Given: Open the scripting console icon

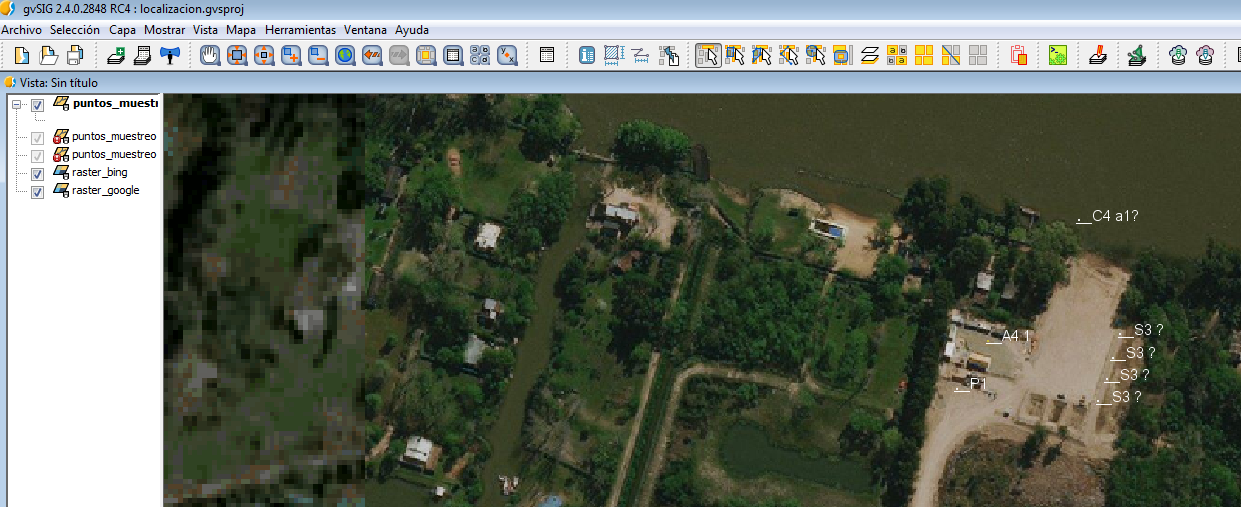Looking at the screenshot, I should click(x=1058, y=55).
